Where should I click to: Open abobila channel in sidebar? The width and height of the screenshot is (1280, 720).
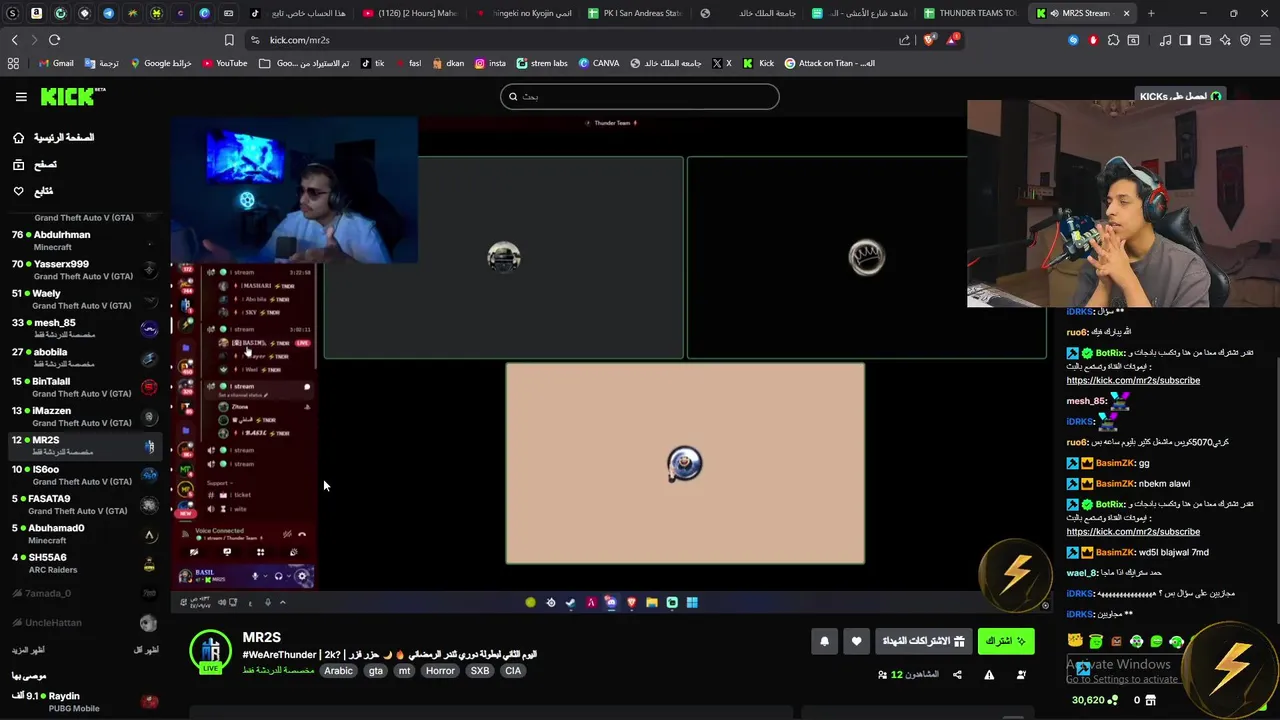(x=85, y=358)
